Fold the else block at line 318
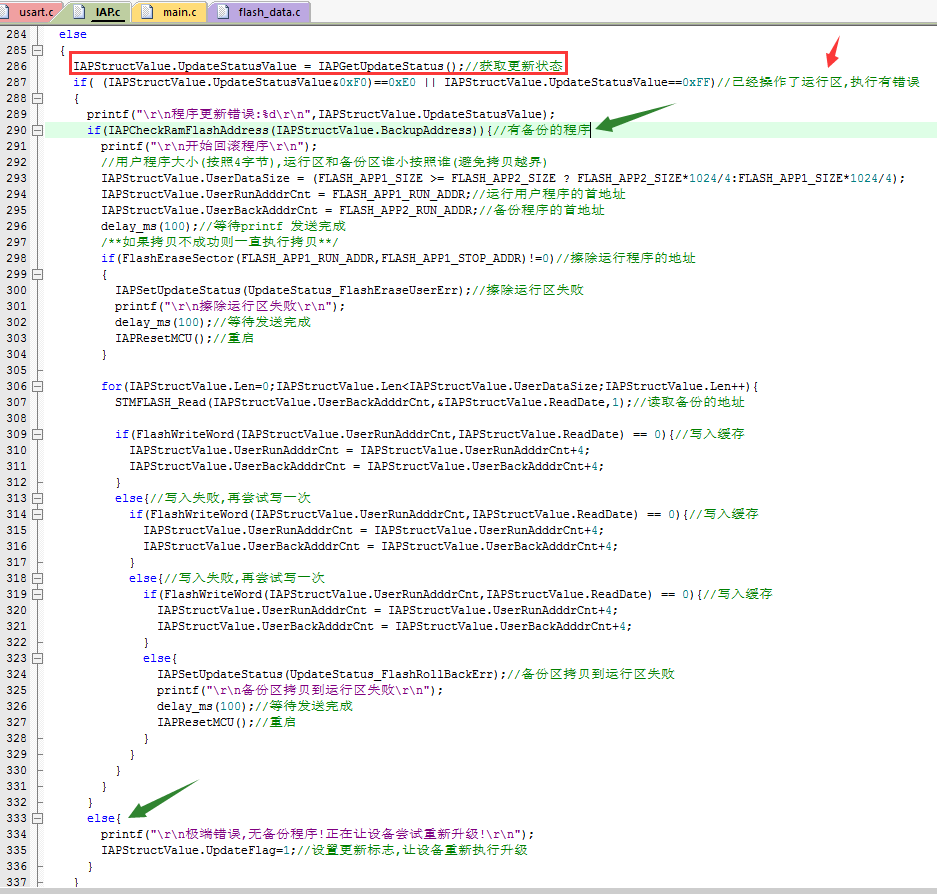Image resolution: width=937 pixels, height=894 pixels. coord(38,578)
